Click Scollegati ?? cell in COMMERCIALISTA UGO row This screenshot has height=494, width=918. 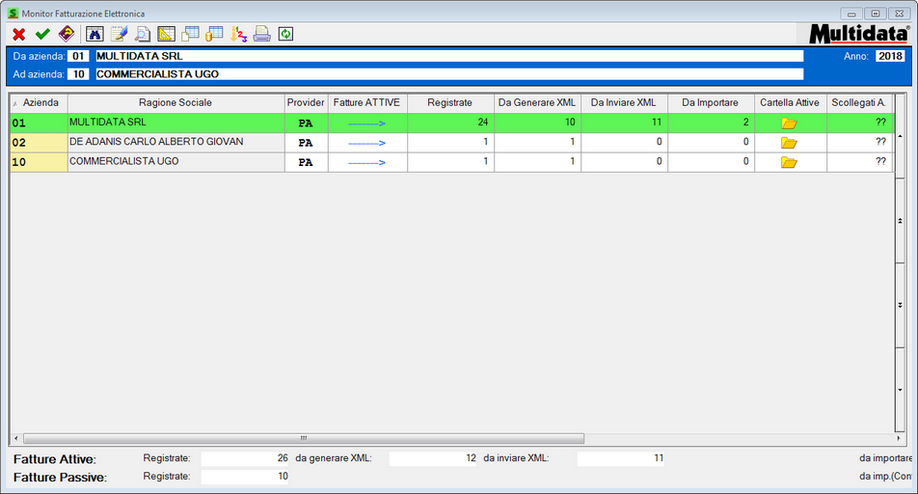[x=859, y=162]
